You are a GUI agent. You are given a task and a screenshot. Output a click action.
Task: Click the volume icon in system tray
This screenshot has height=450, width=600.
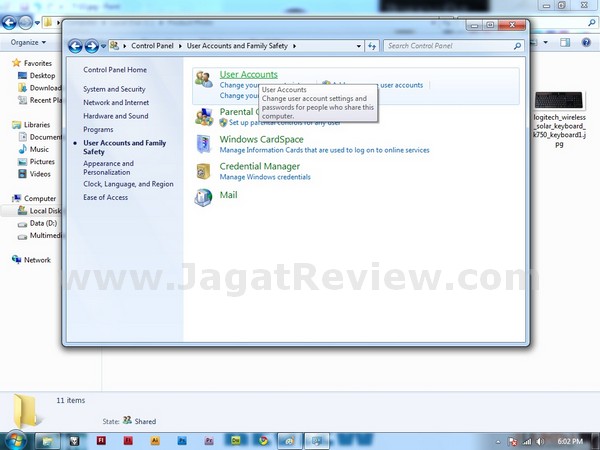pyautogui.click(x=541, y=440)
